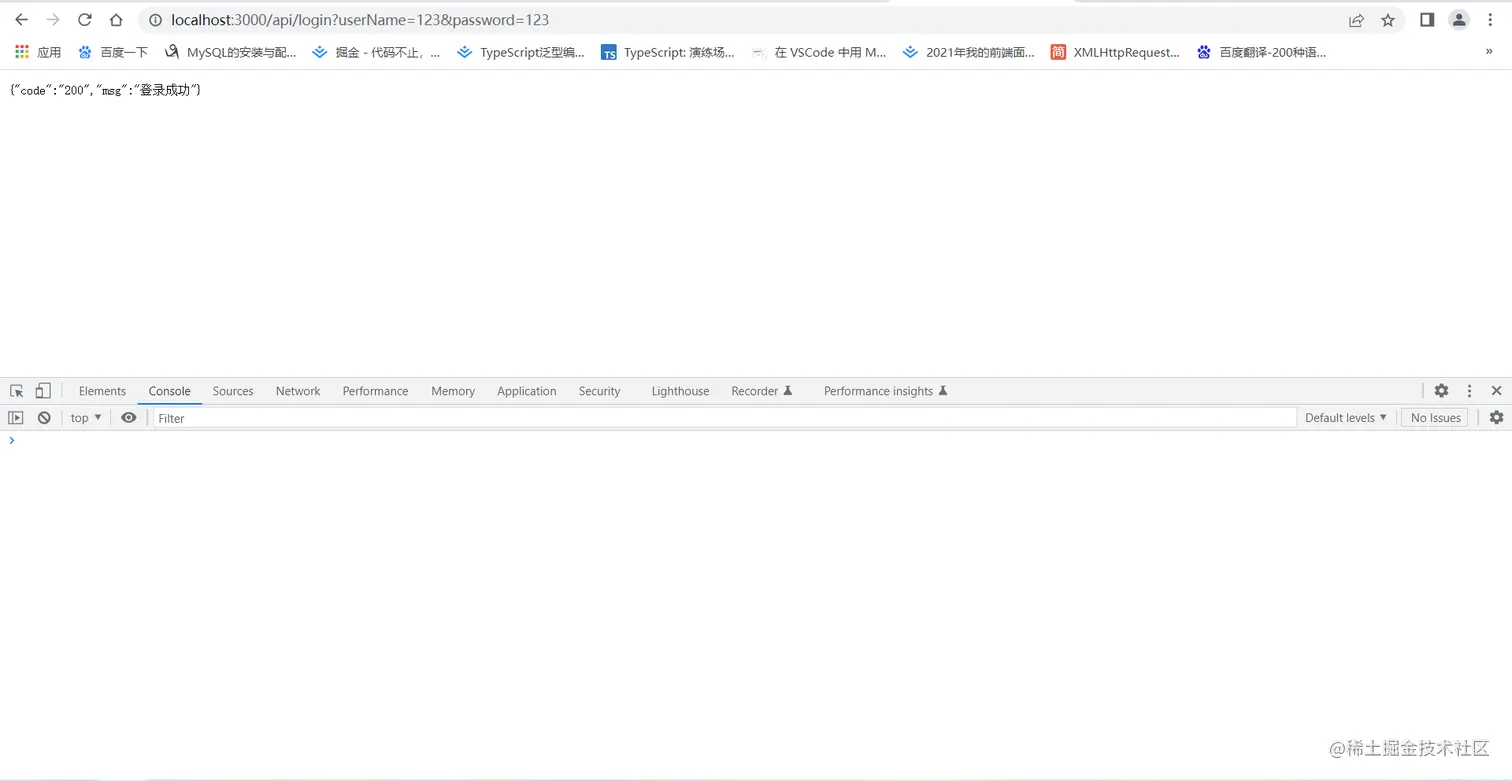Click the console Filter field
The image size is (1512, 781).
[x=725, y=418]
